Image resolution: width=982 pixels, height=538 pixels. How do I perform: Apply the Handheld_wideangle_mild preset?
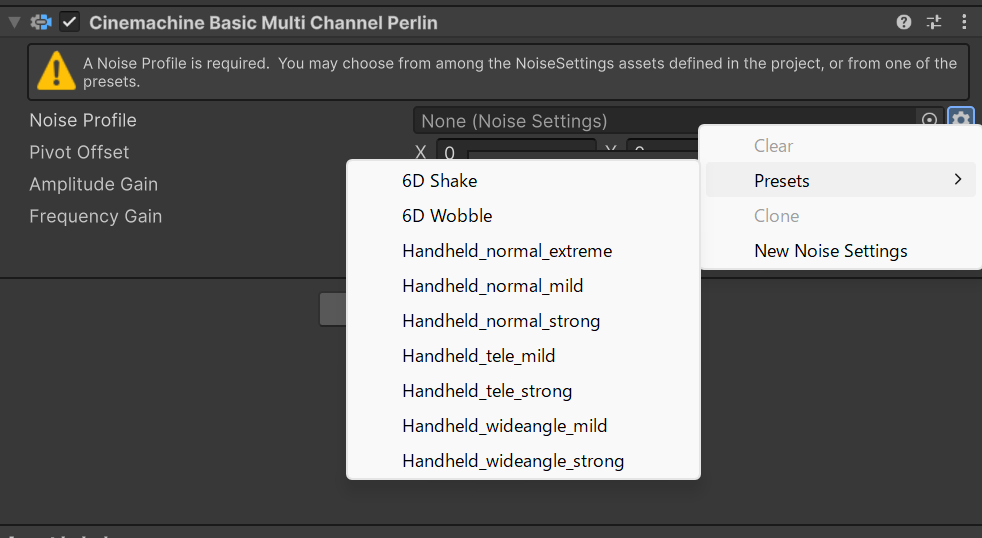[x=523, y=426]
